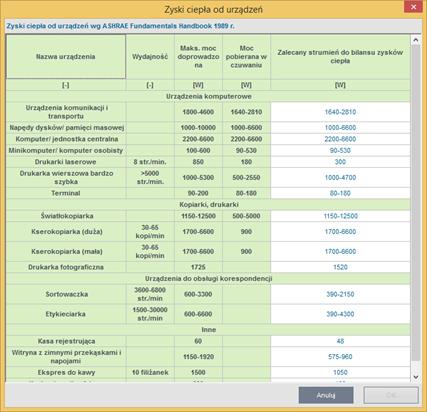
Task: Select recommended value for Kserokopiarka (mała)
Action: pos(340,251)
